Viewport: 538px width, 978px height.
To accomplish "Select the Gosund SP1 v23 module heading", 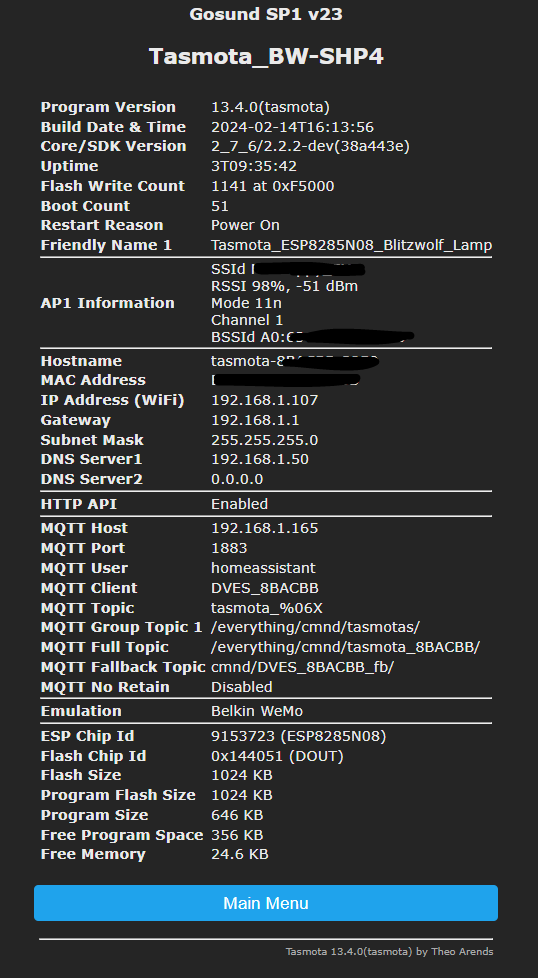I will (266, 14).
